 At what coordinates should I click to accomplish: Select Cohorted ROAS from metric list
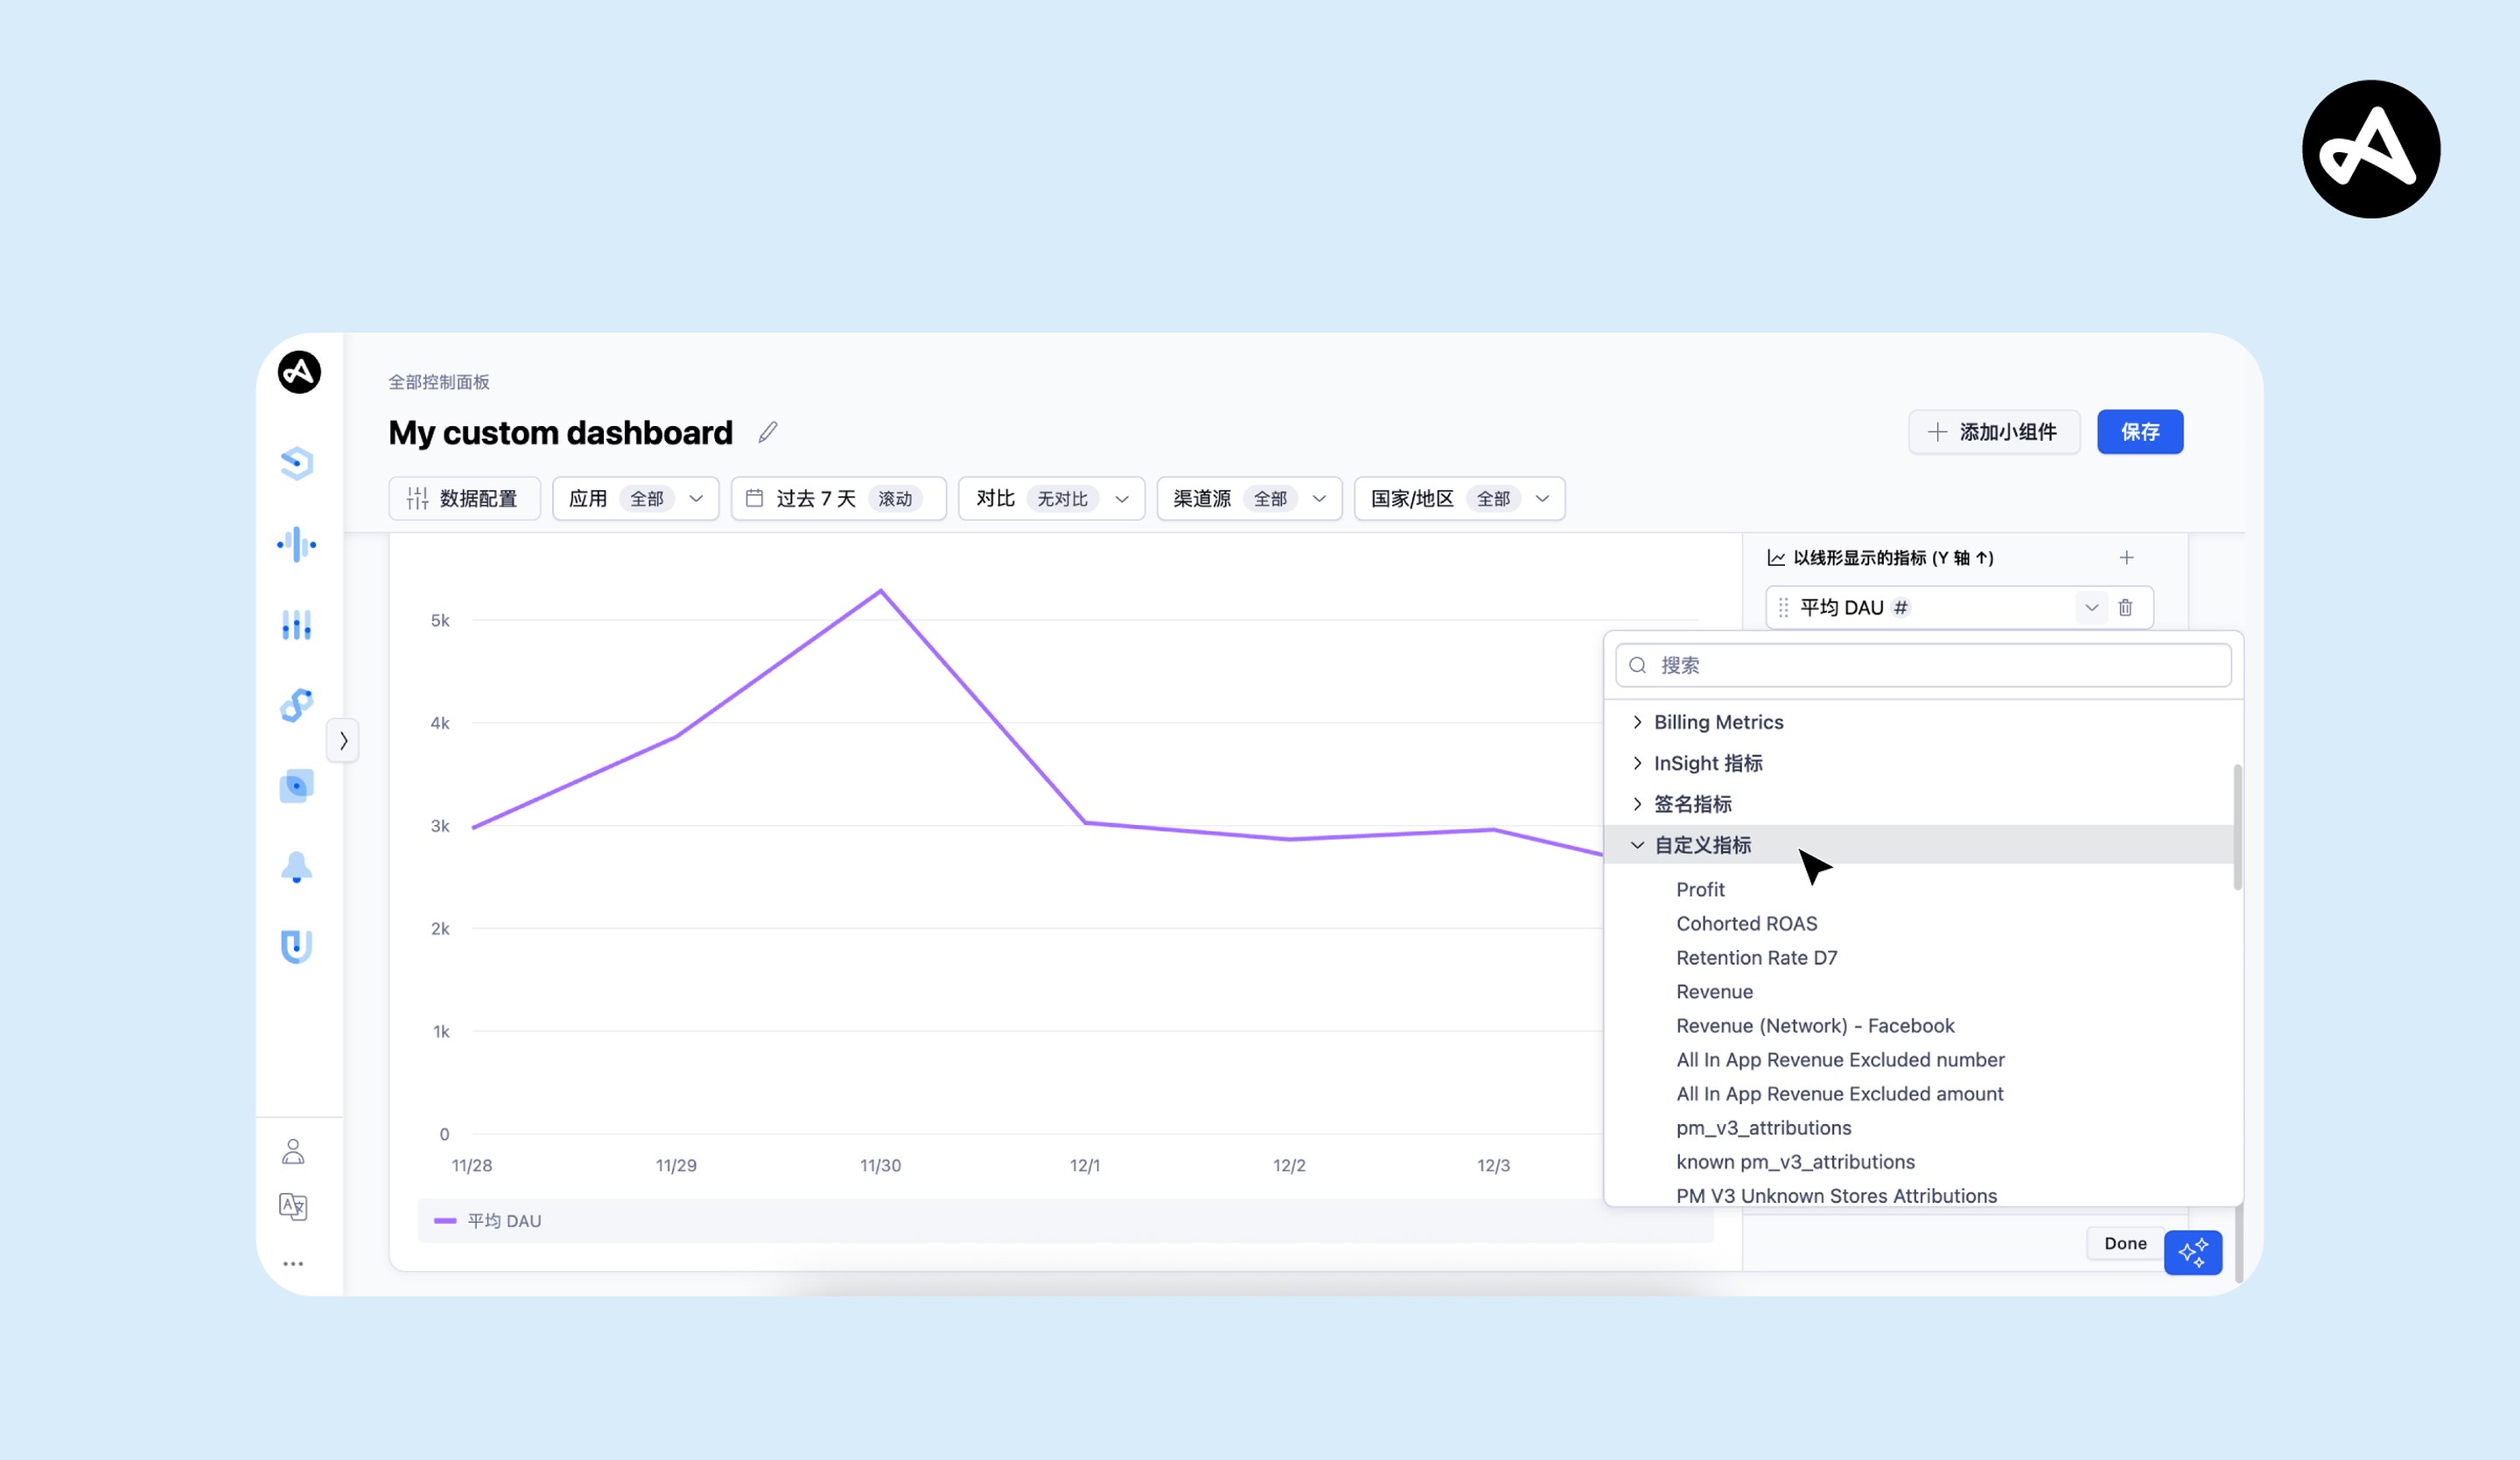pos(1746,923)
